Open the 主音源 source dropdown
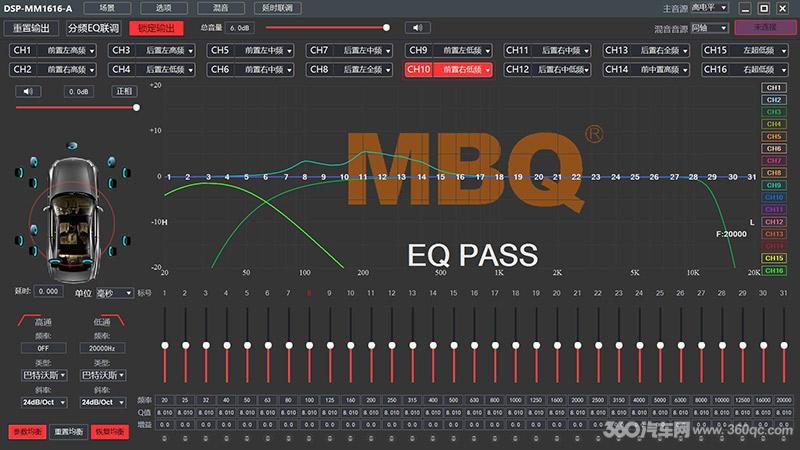 coord(709,8)
